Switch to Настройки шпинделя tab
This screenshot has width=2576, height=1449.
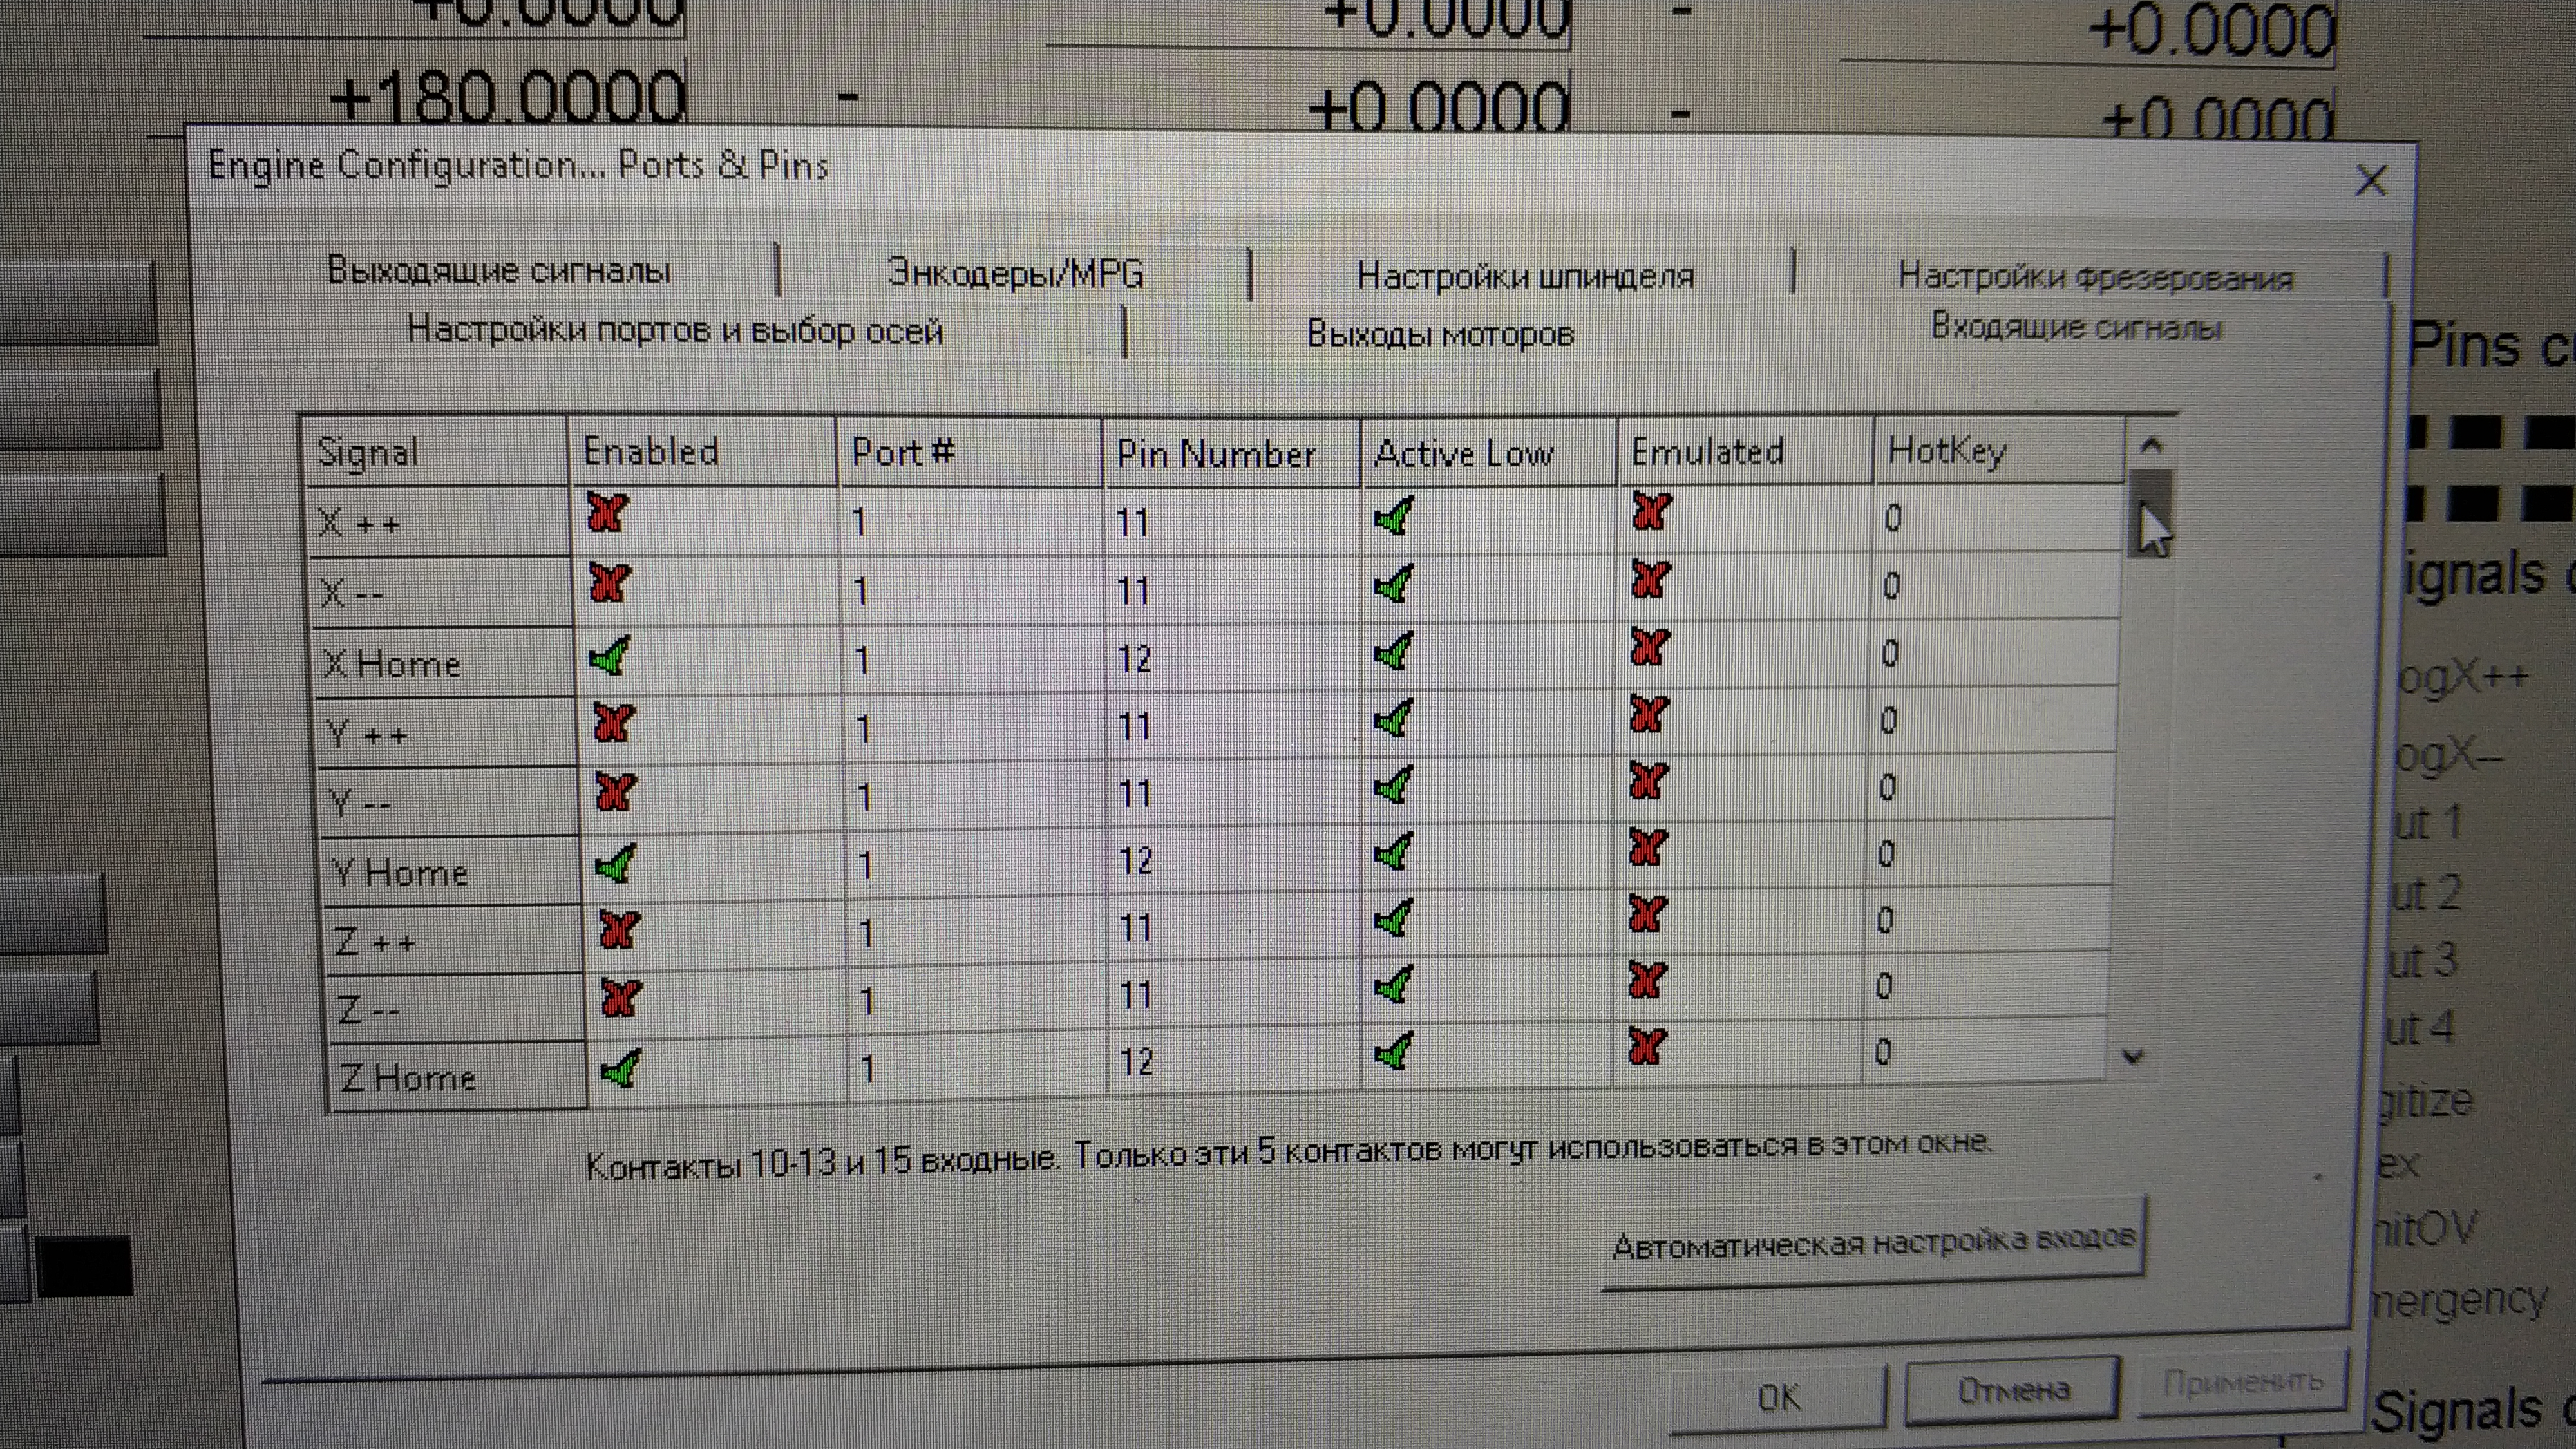1525,276
